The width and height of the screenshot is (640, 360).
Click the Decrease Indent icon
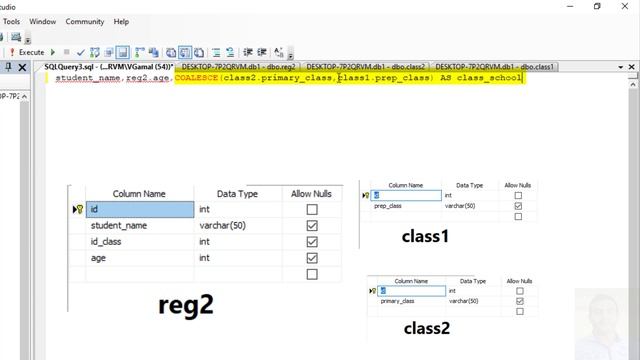click(248, 53)
